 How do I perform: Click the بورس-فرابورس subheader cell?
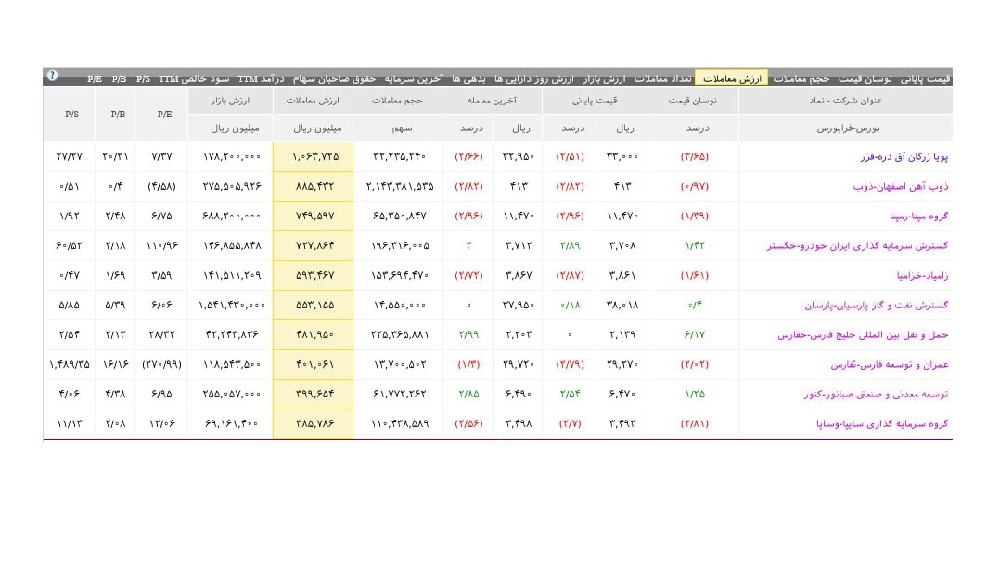tap(847, 128)
